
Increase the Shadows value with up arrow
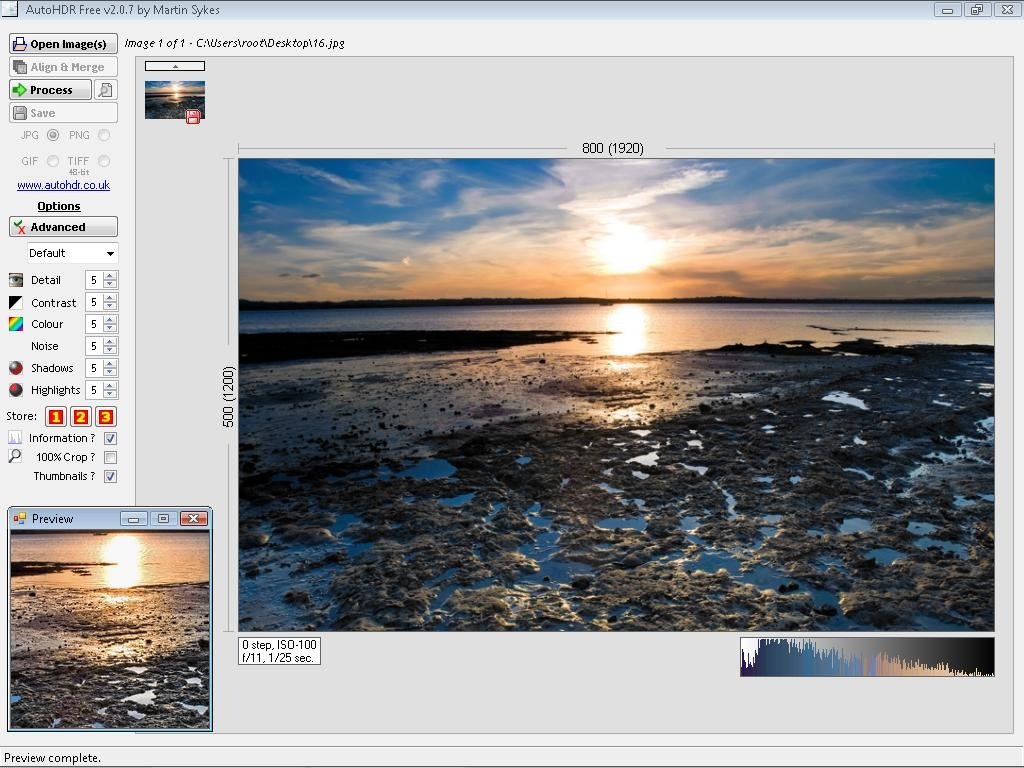[110, 364]
